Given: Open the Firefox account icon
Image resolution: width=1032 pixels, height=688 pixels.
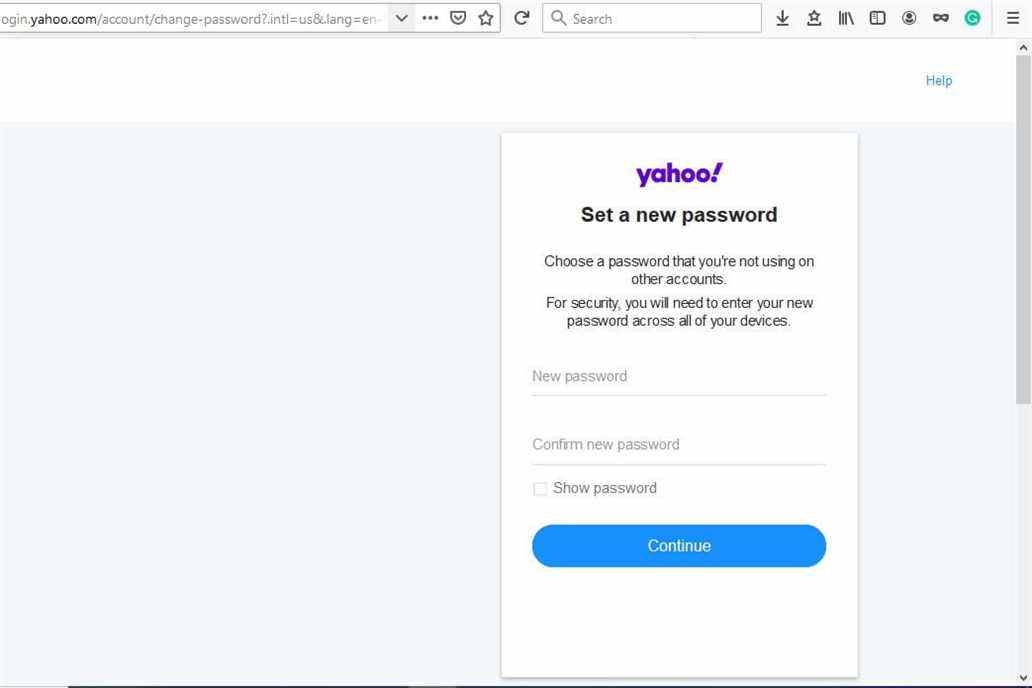Looking at the screenshot, I should pyautogui.click(x=909, y=18).
